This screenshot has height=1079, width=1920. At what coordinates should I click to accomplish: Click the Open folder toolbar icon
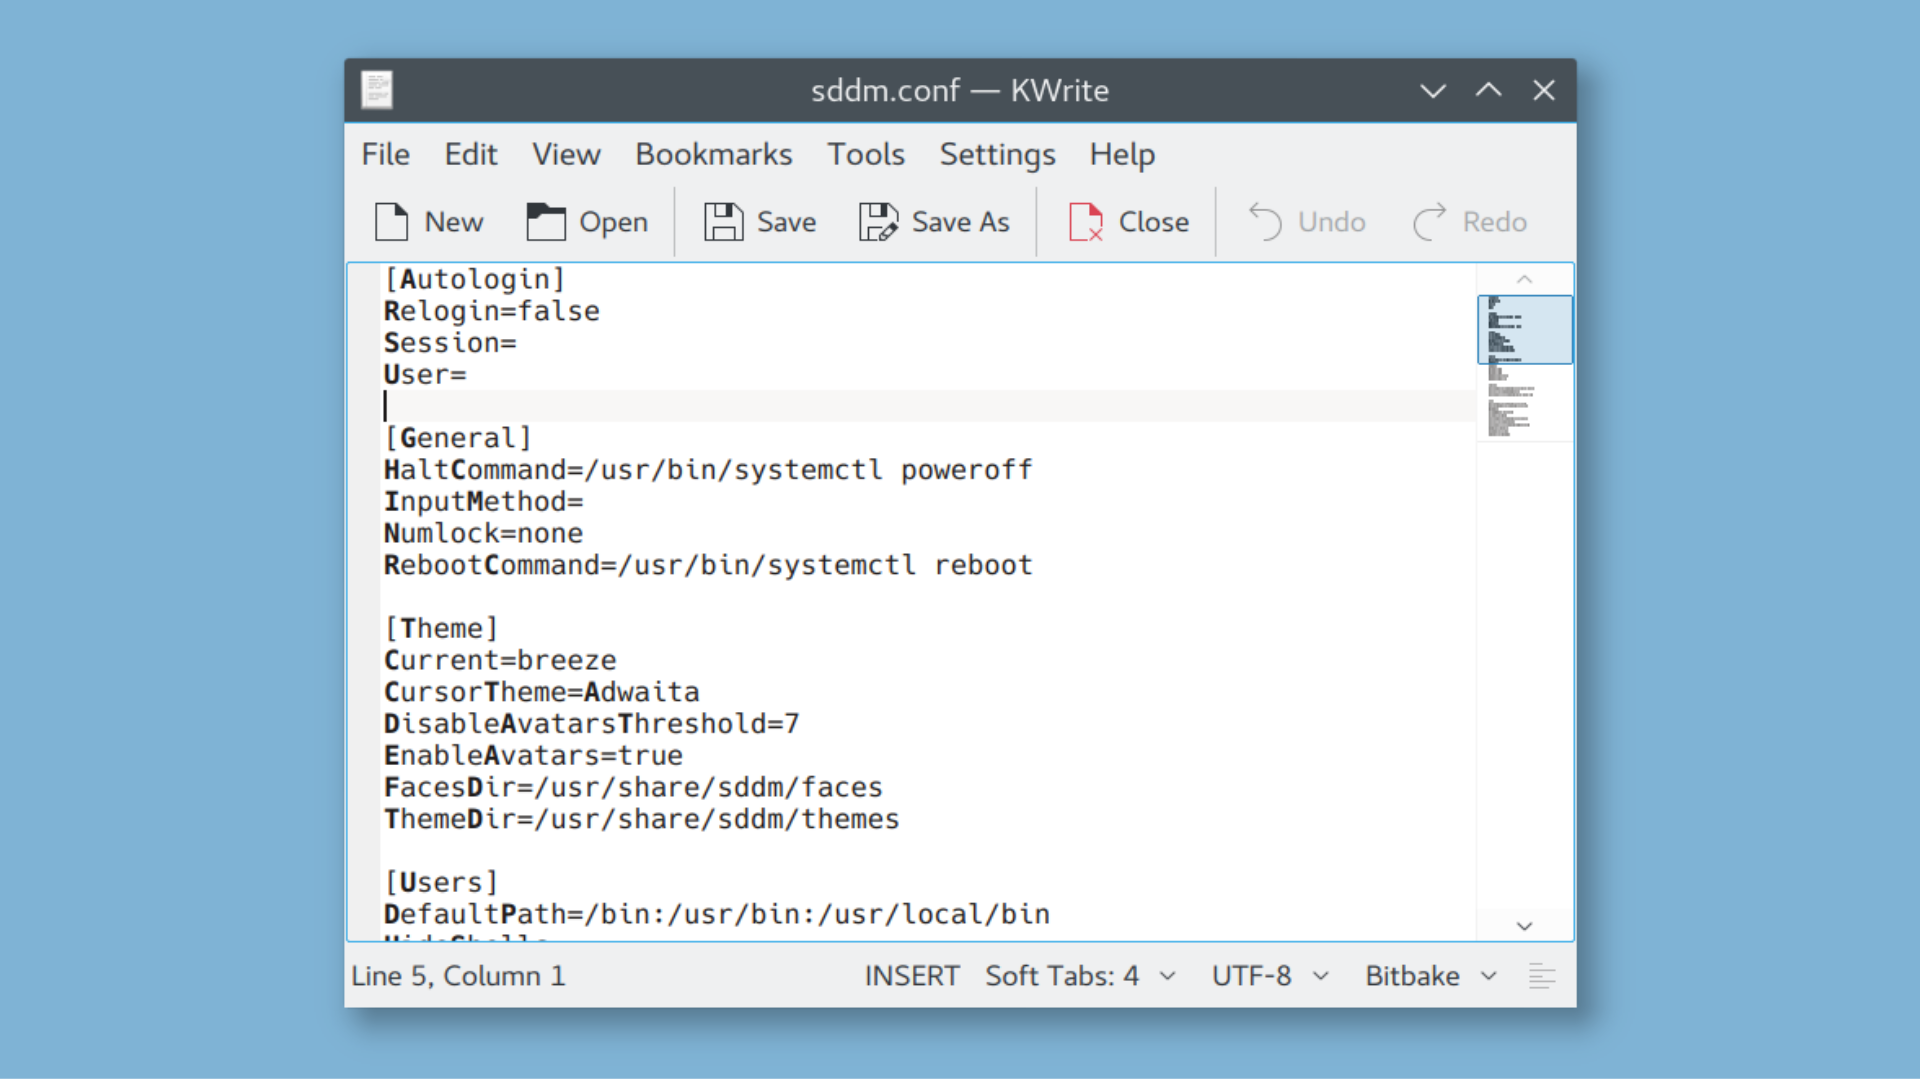(546, 222)
